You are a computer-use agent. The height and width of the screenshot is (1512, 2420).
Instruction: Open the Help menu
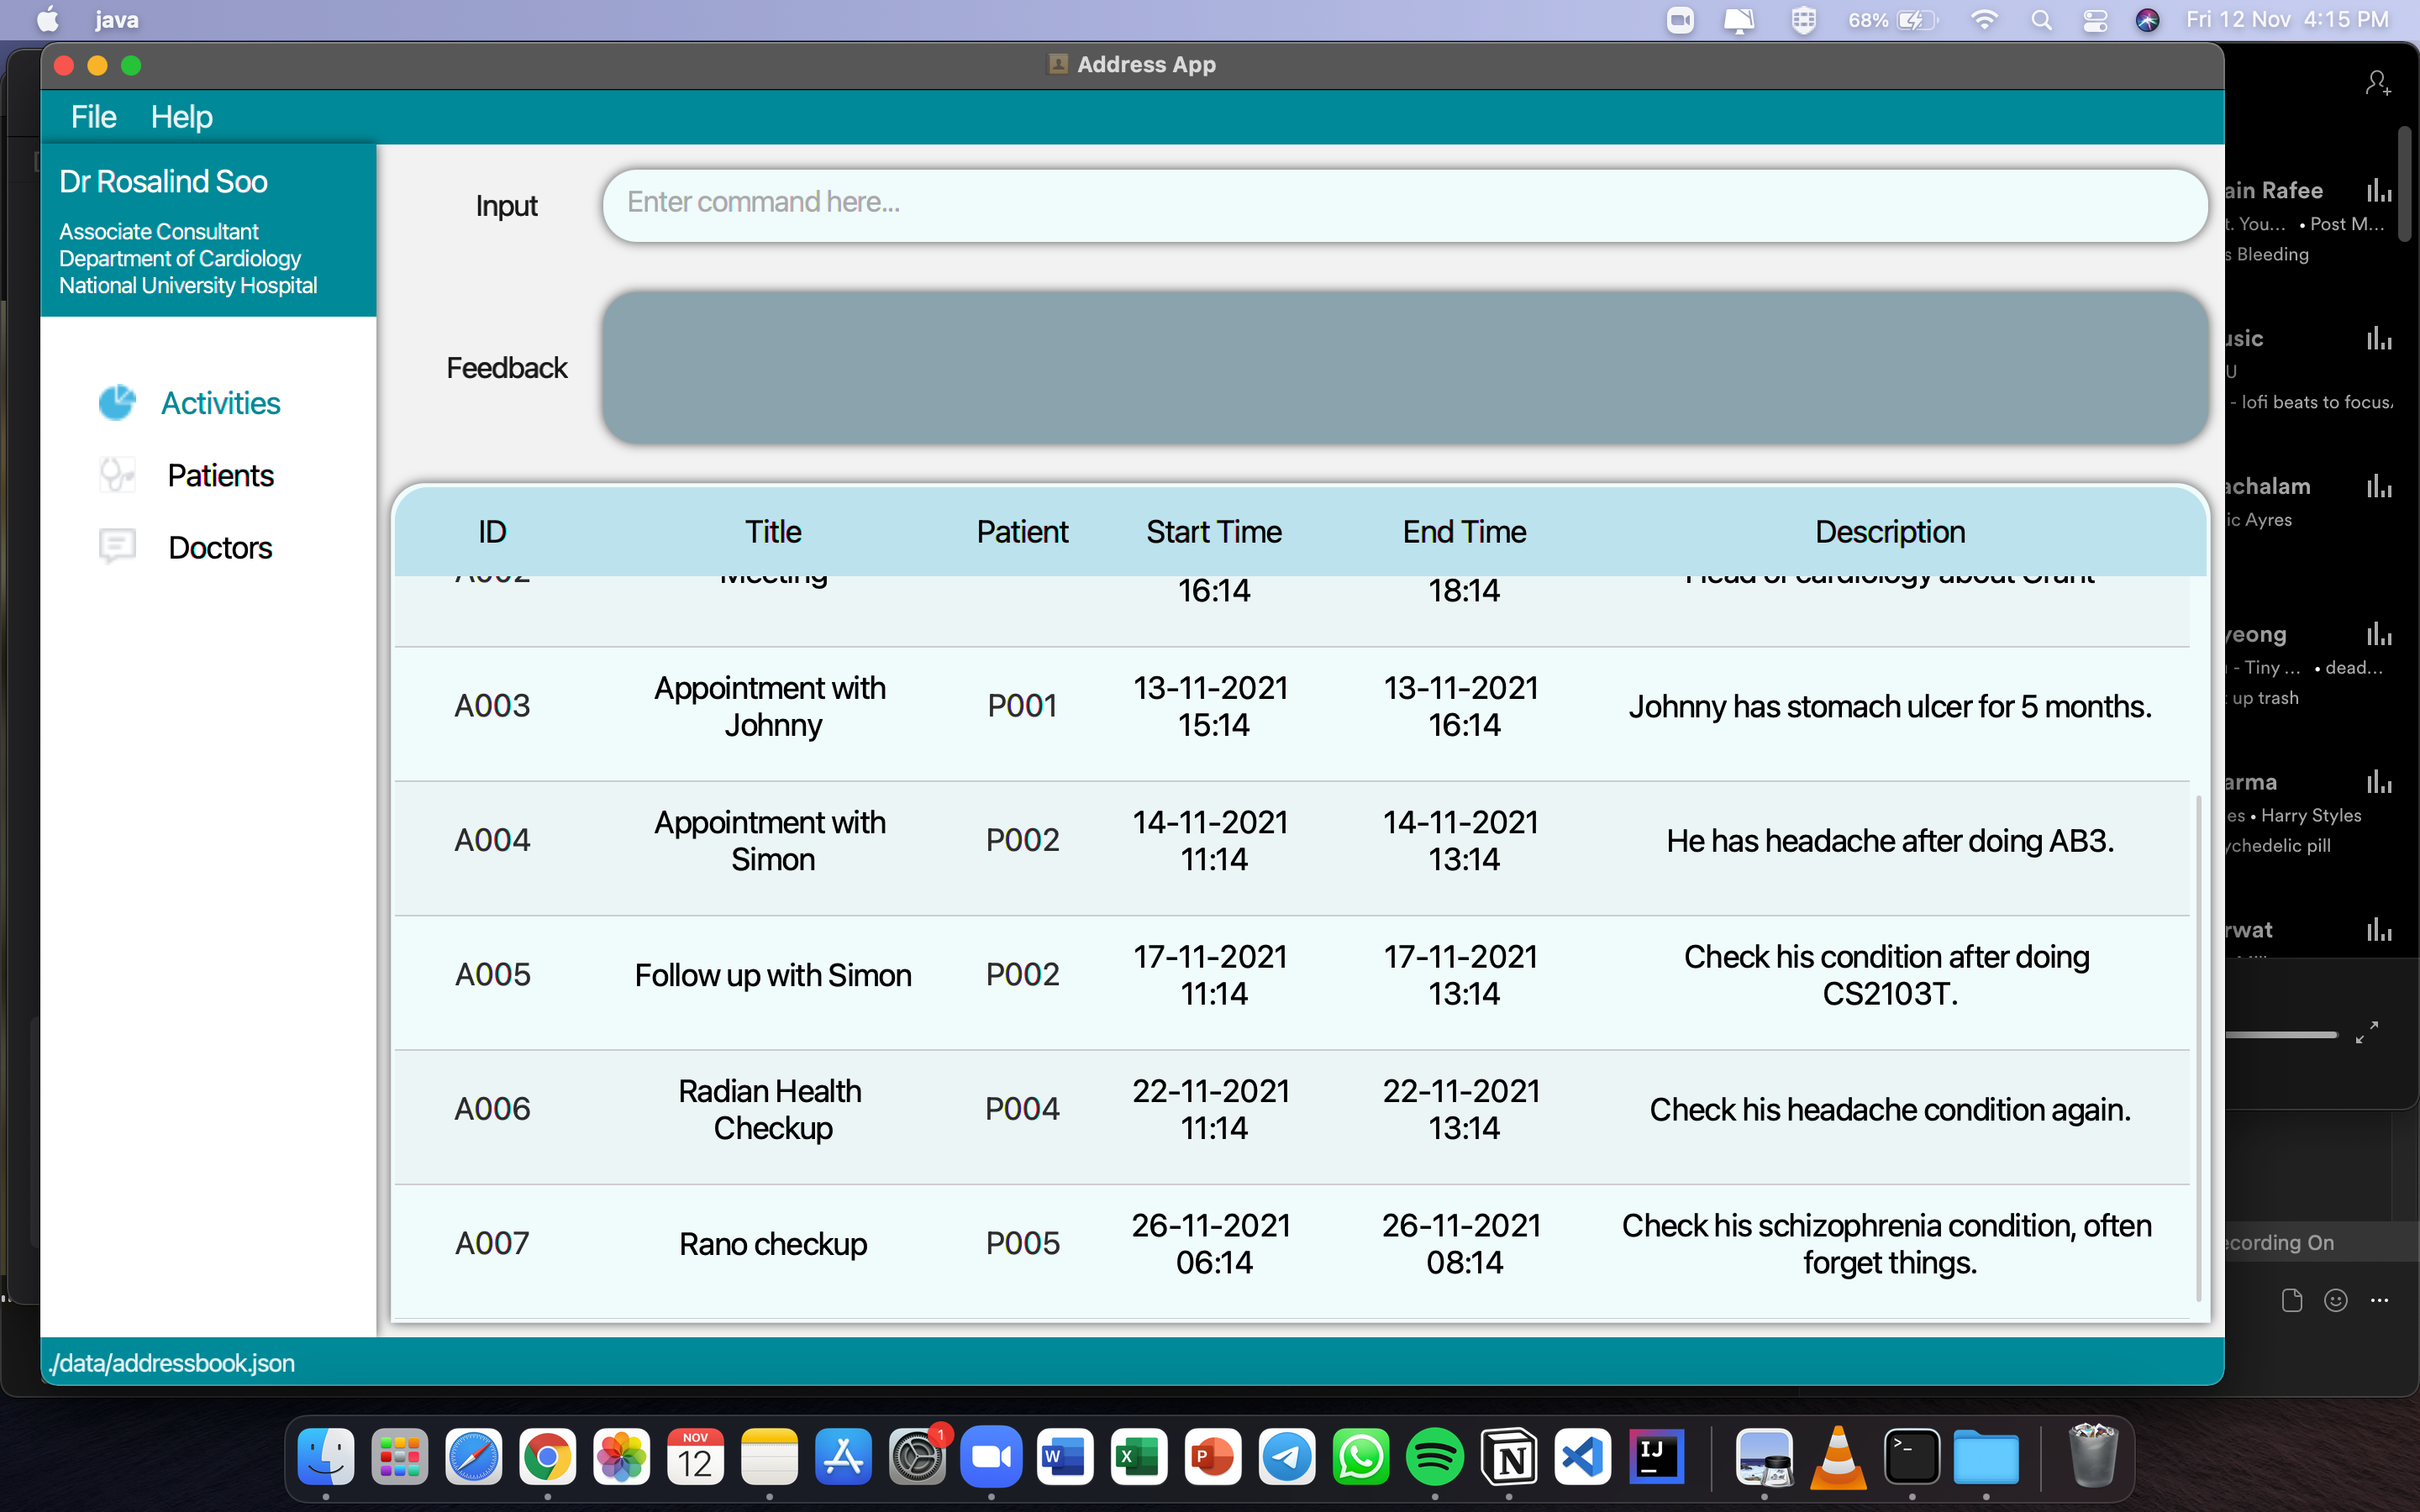click(181, 117)
